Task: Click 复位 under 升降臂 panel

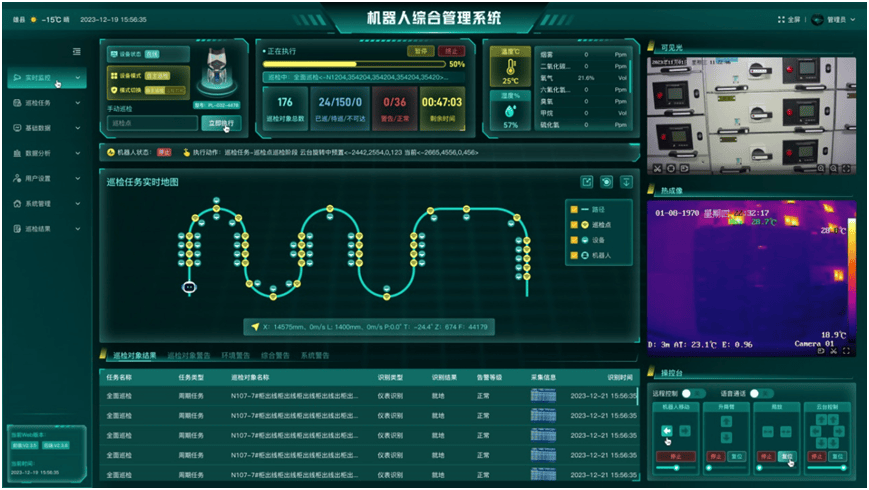Action: point(737,457)
